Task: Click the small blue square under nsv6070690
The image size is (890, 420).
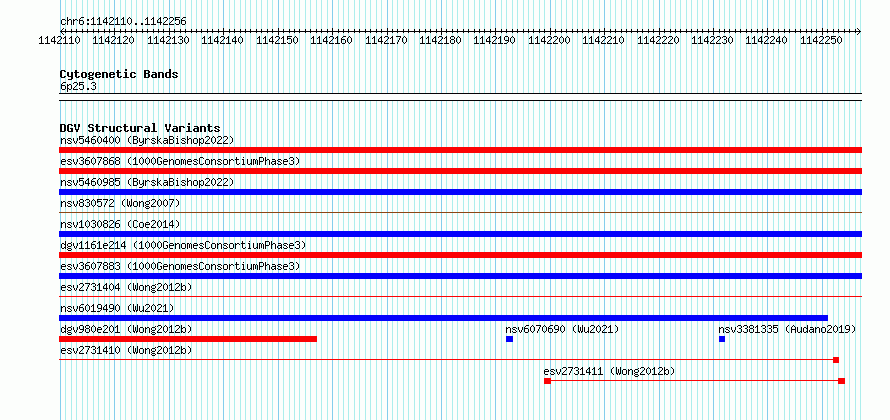Action: click(509, 339)
